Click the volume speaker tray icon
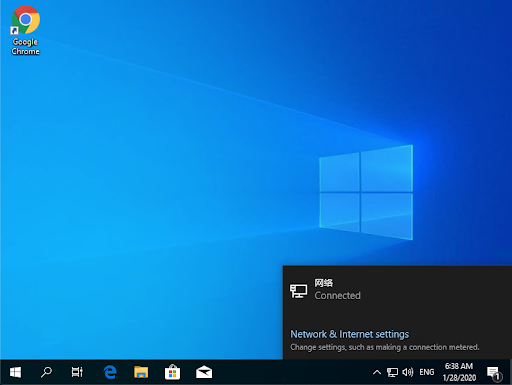512x385 pixels. [408, 372]
